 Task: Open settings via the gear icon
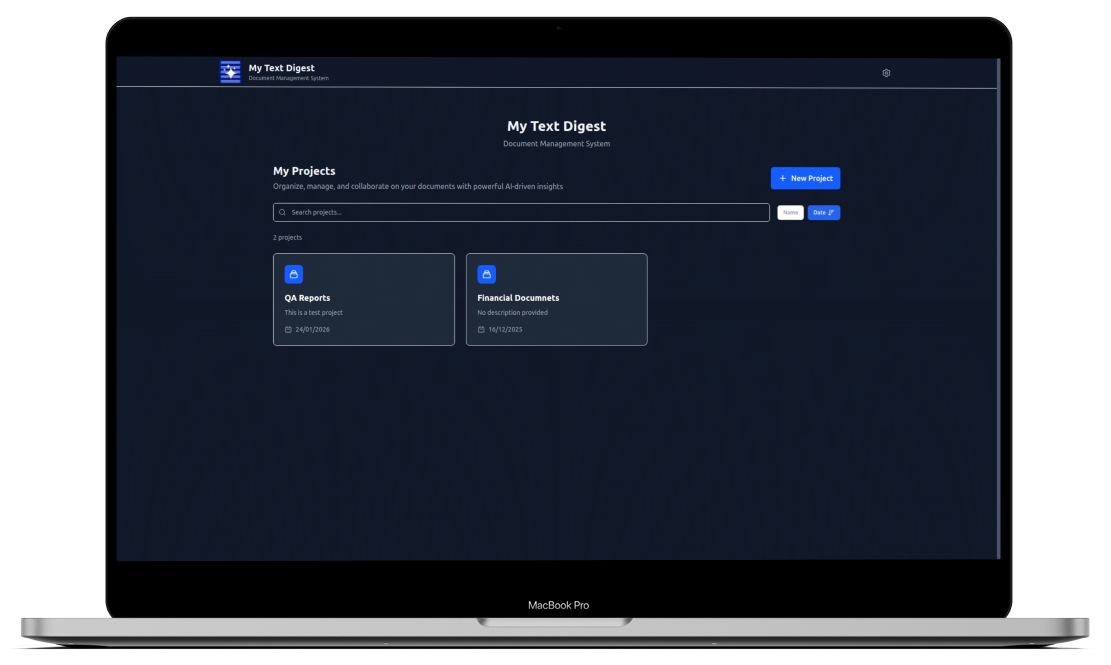(886, 73)
